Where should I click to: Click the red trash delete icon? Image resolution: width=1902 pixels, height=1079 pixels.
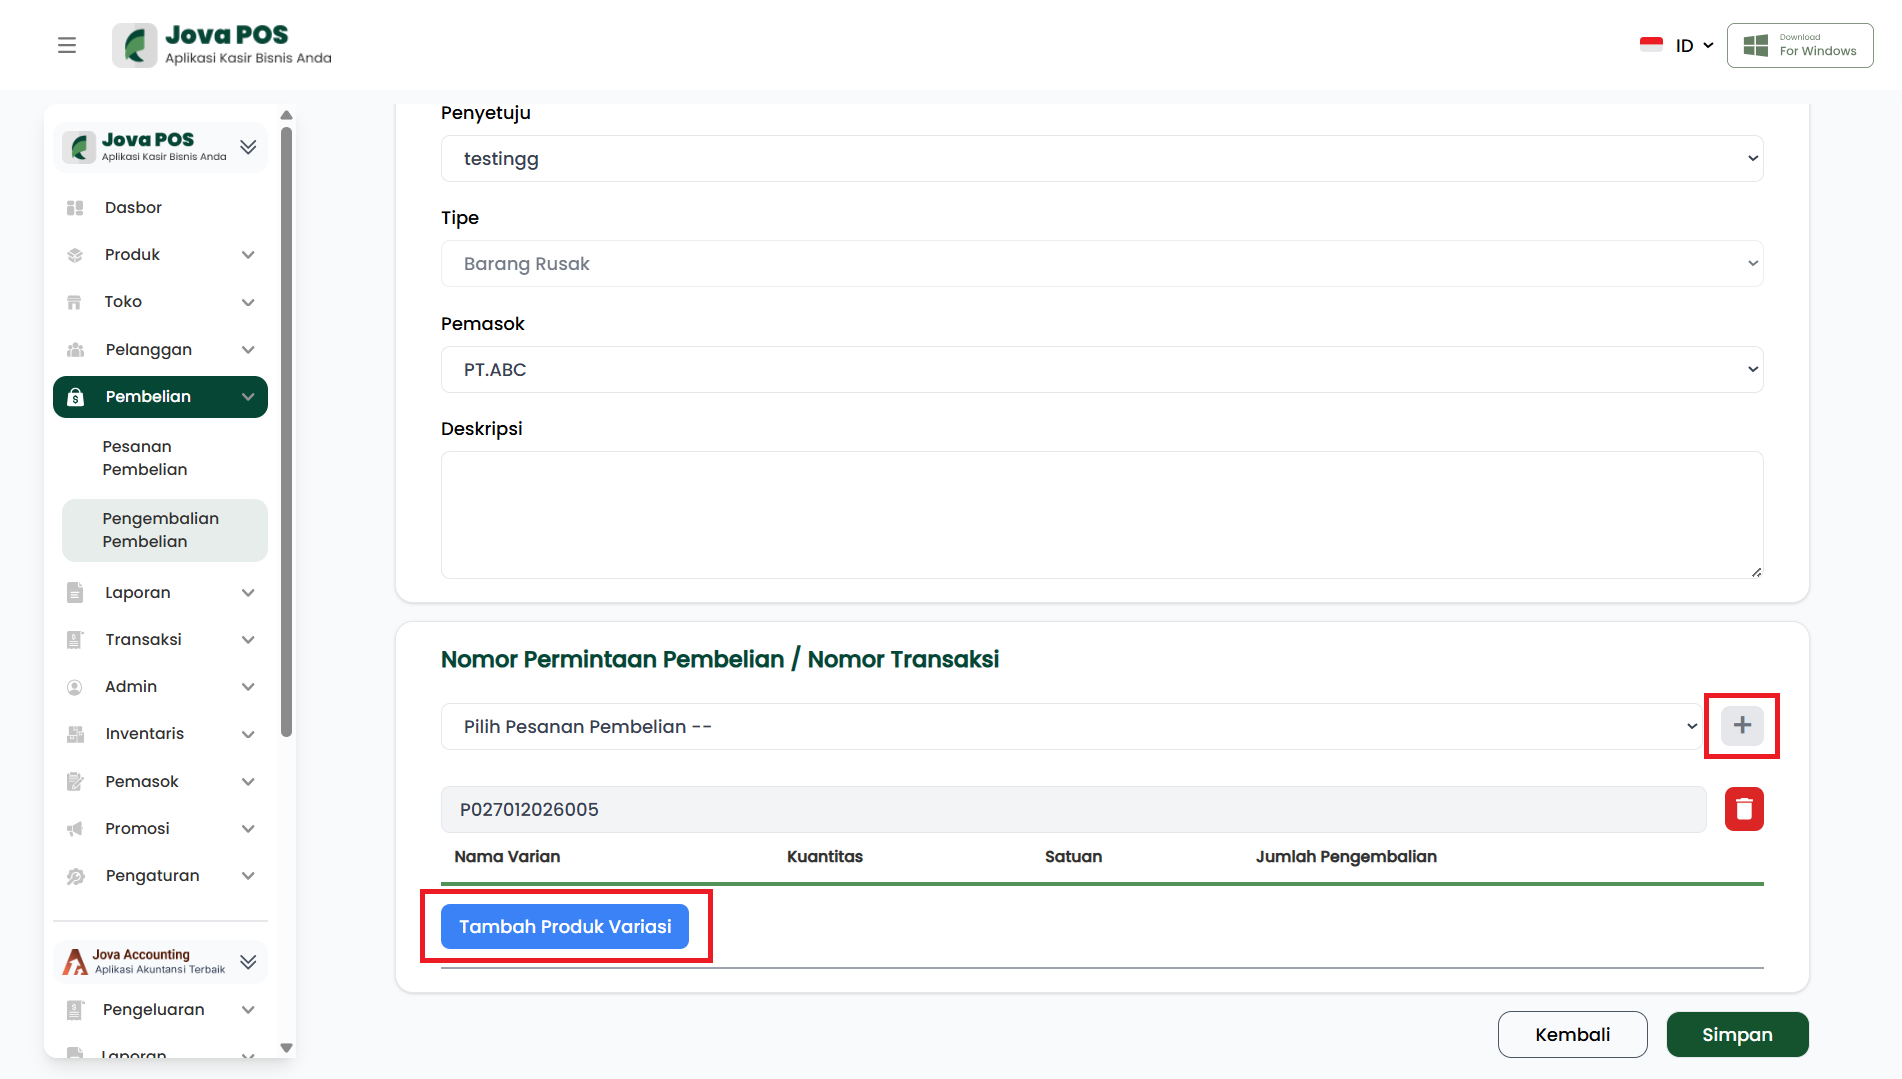point(1743,809)
